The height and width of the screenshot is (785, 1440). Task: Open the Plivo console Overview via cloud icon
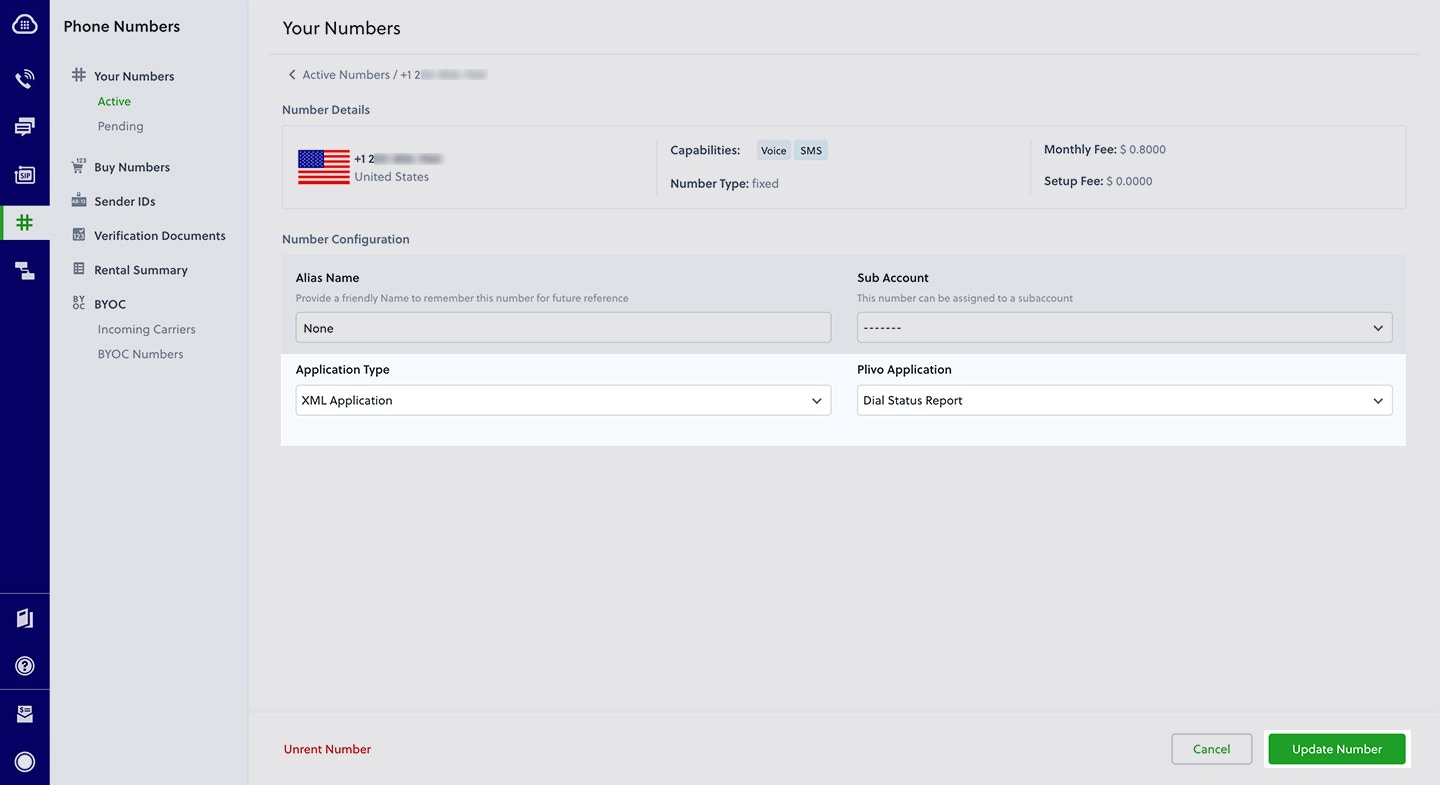click(x=24, y=24)
